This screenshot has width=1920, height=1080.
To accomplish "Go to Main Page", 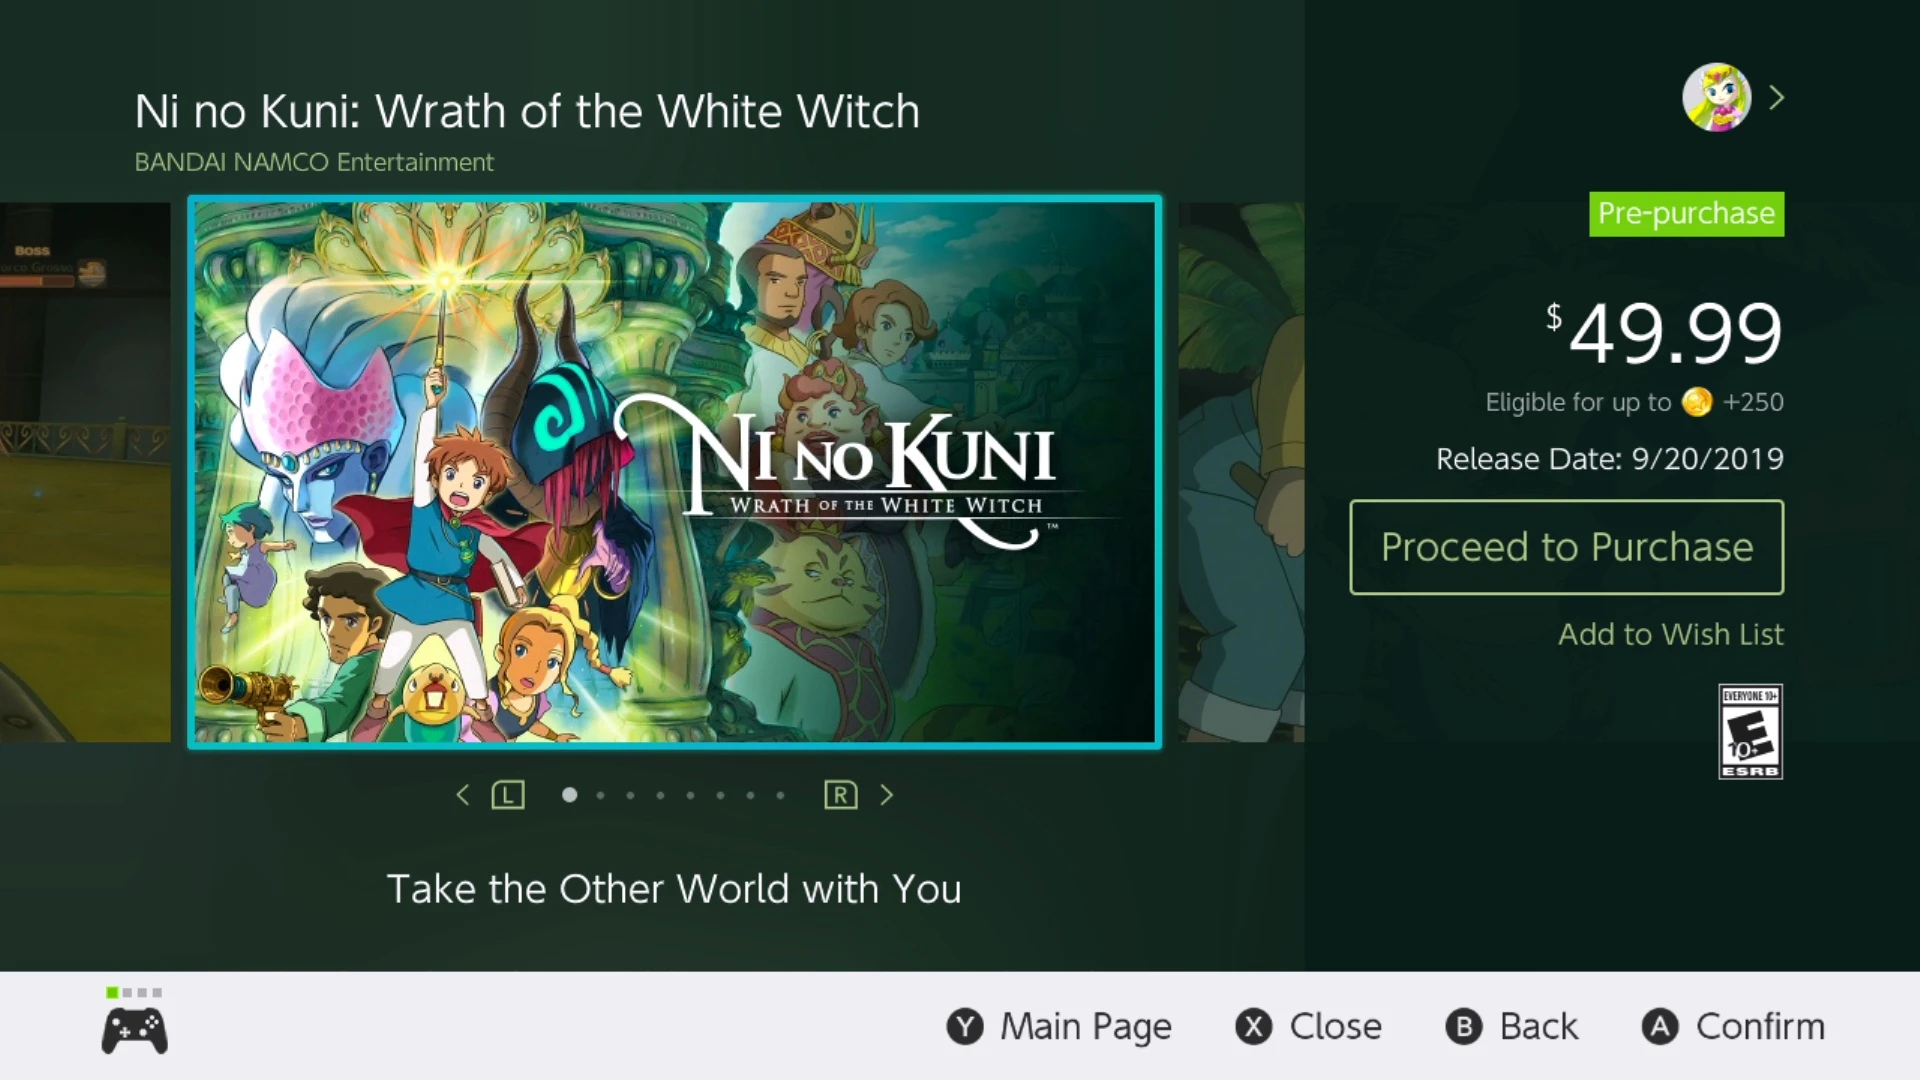I will [1087, 1026].
